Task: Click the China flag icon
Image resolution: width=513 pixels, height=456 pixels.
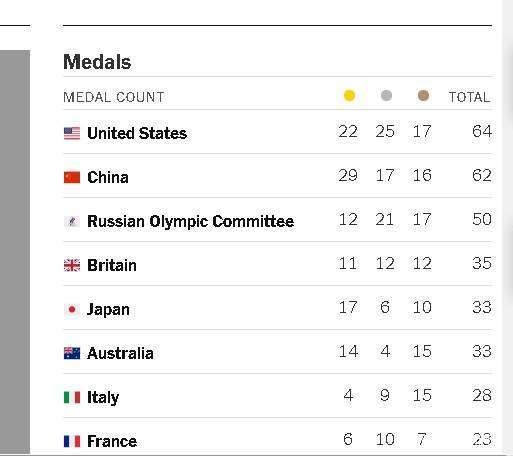Action: coord(72,177)
